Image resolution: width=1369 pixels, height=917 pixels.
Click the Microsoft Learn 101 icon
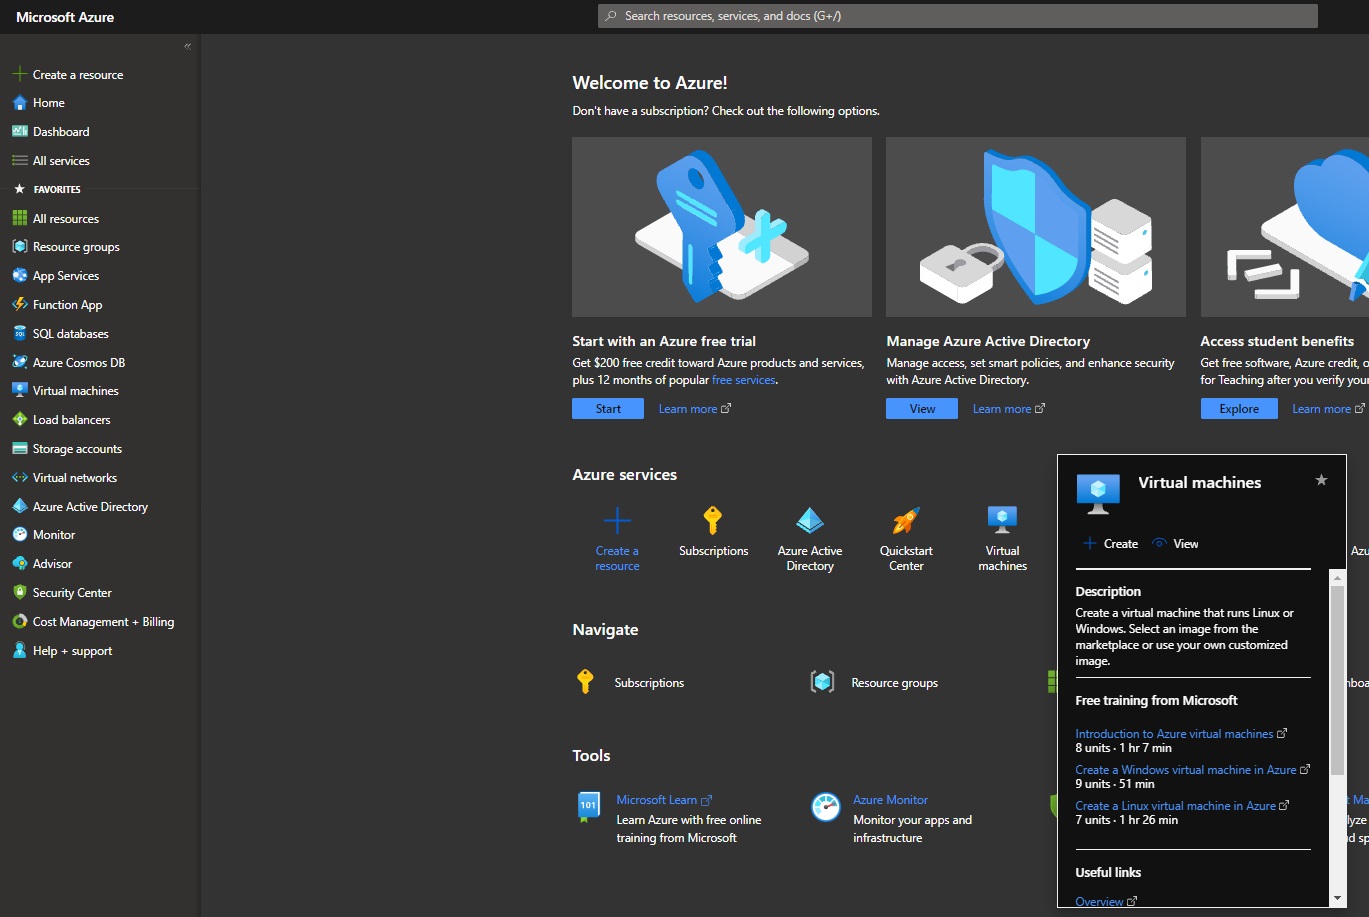pyautogui.click(x=589, y=806)
